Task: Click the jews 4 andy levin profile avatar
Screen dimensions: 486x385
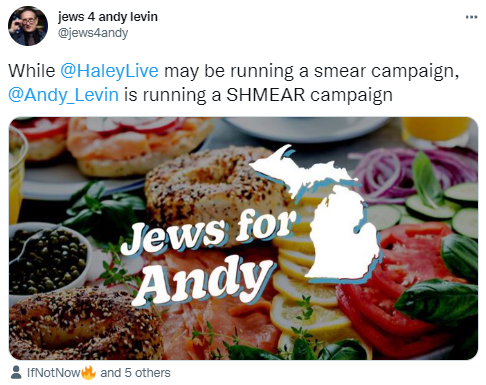Action: 28,26
